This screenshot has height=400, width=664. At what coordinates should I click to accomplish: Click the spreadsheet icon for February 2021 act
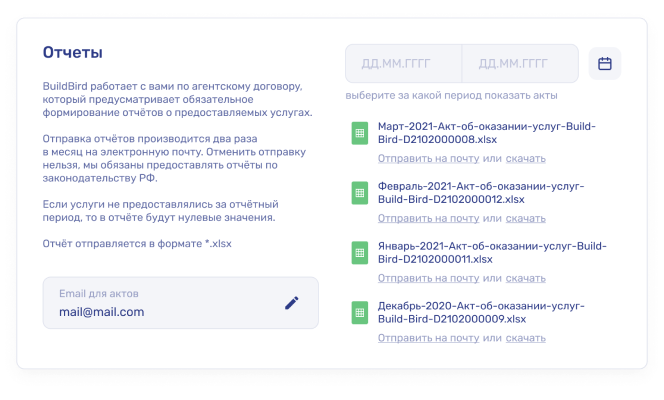359,193
